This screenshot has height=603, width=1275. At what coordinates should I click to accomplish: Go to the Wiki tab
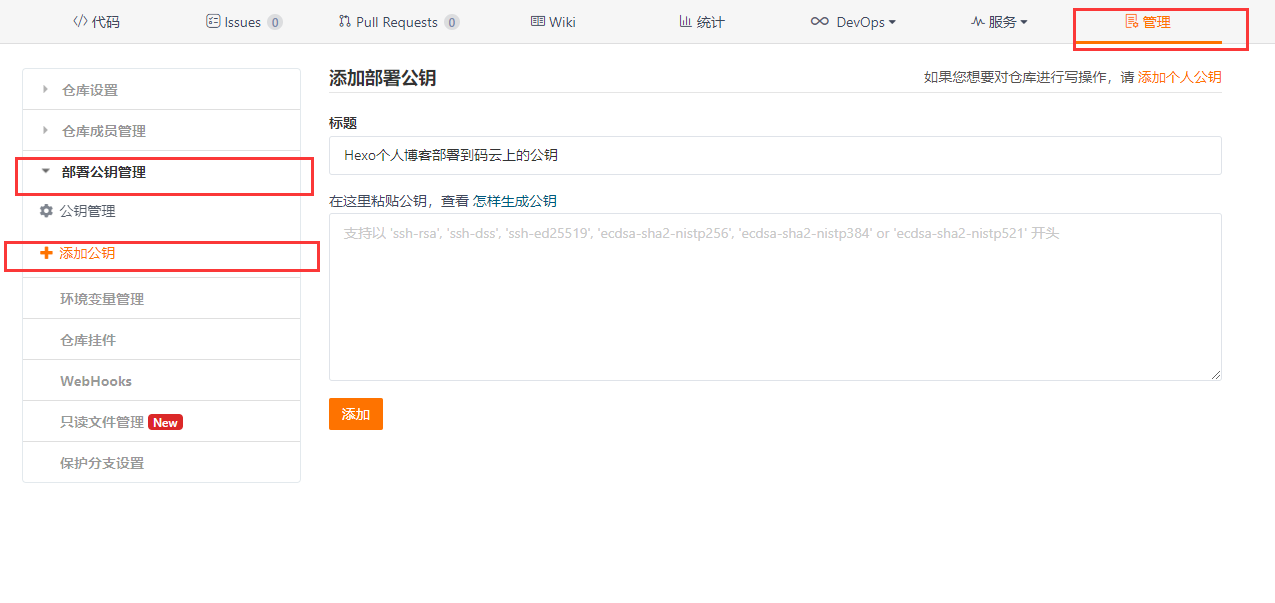click(x=553, y=22)
